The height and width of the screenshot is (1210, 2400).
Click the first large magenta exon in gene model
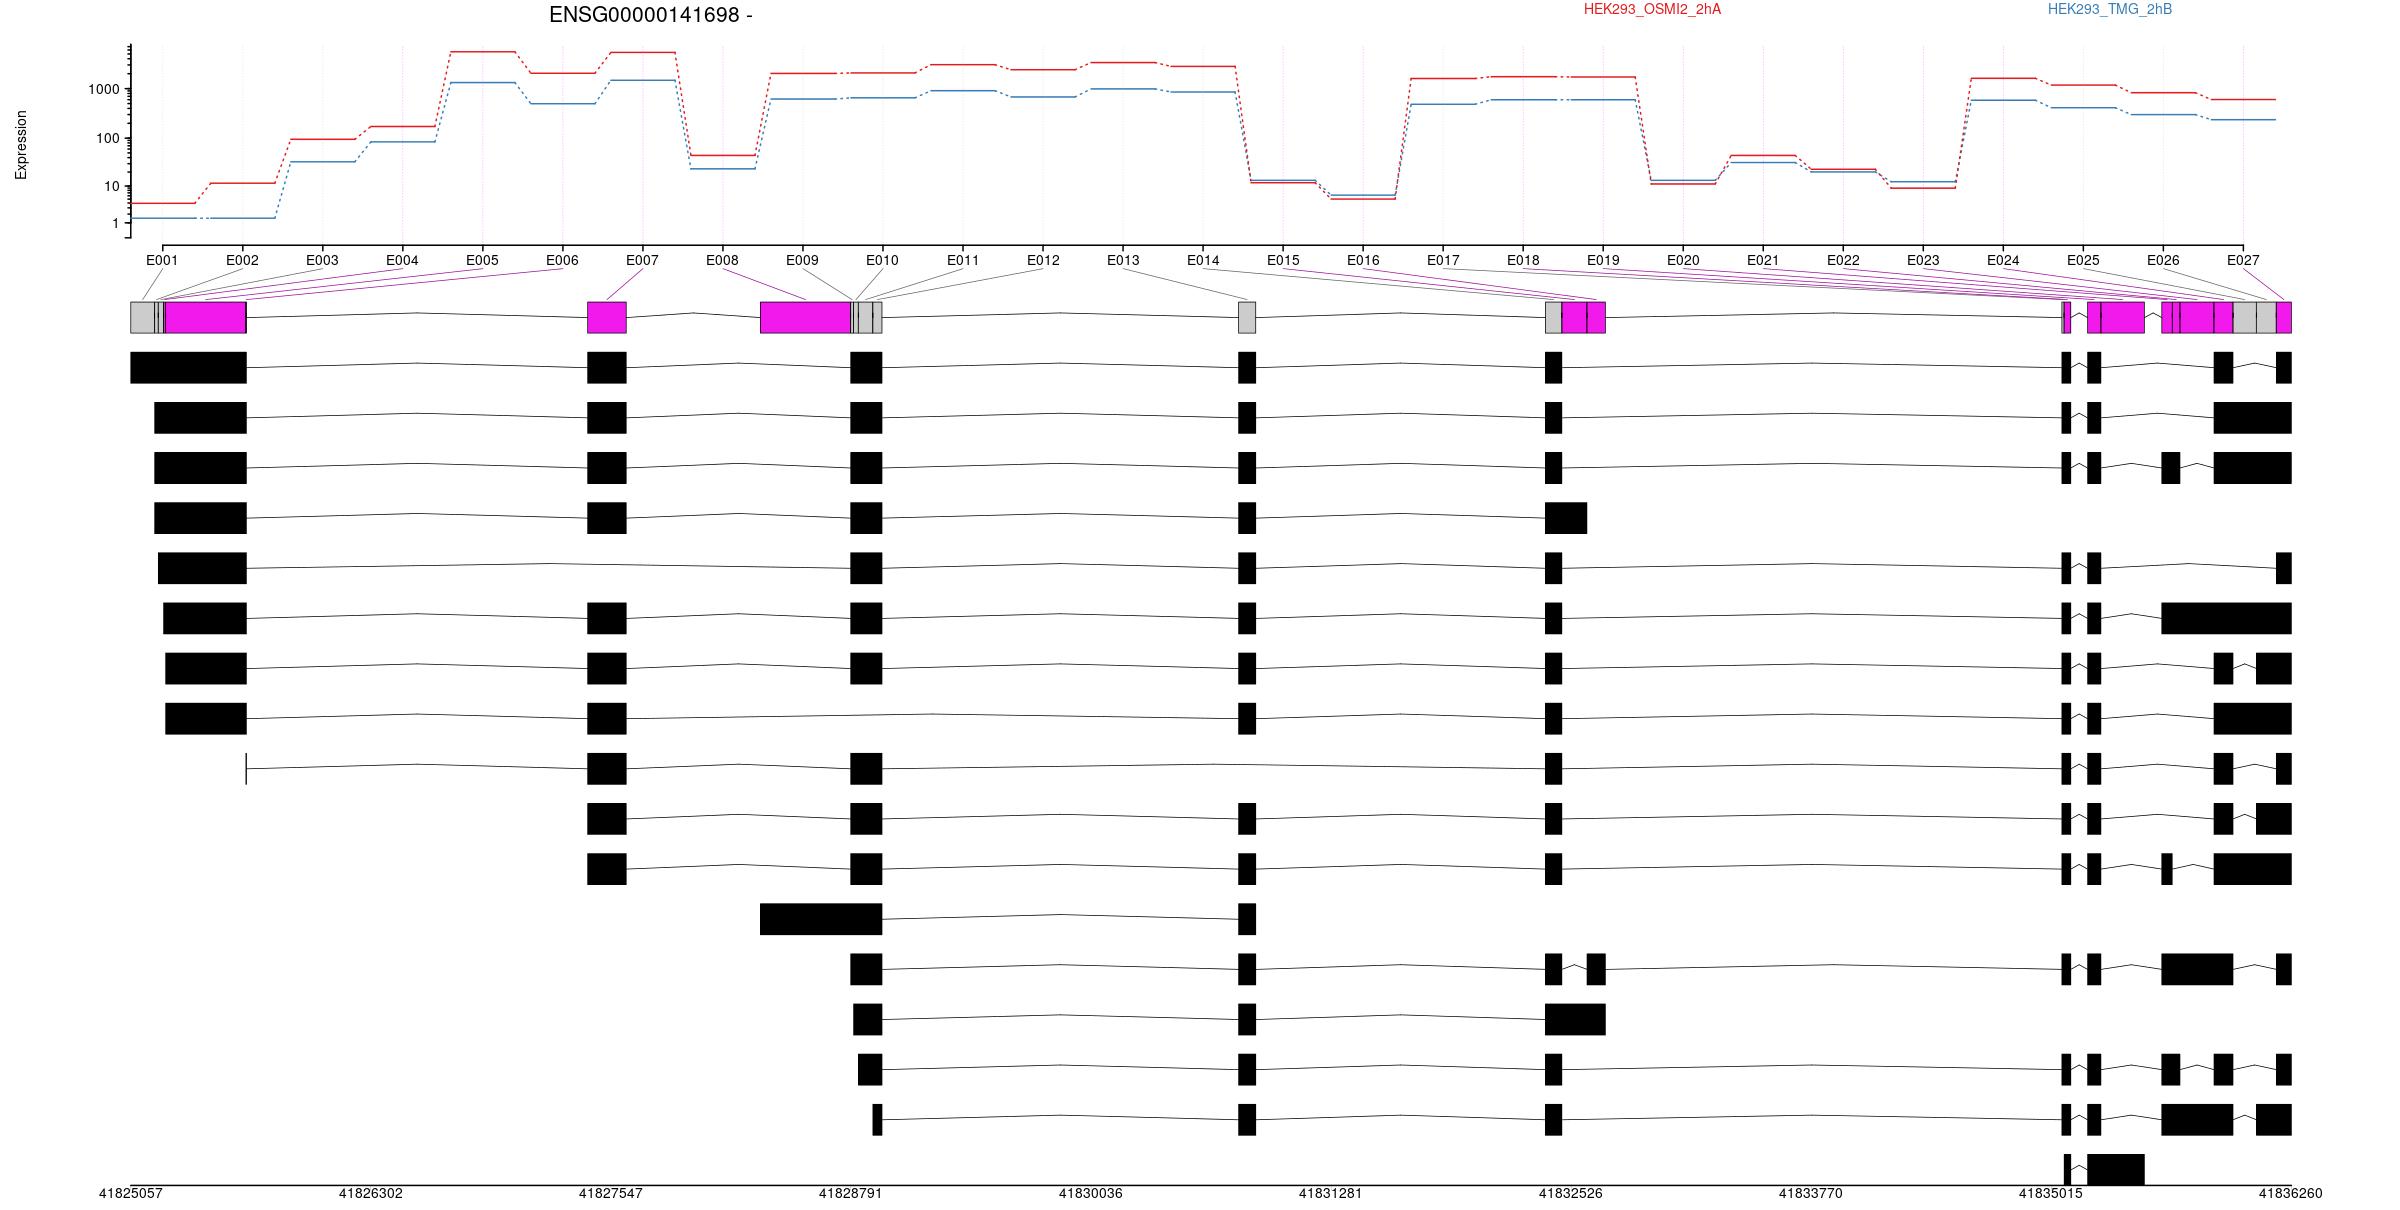point(205,317)
